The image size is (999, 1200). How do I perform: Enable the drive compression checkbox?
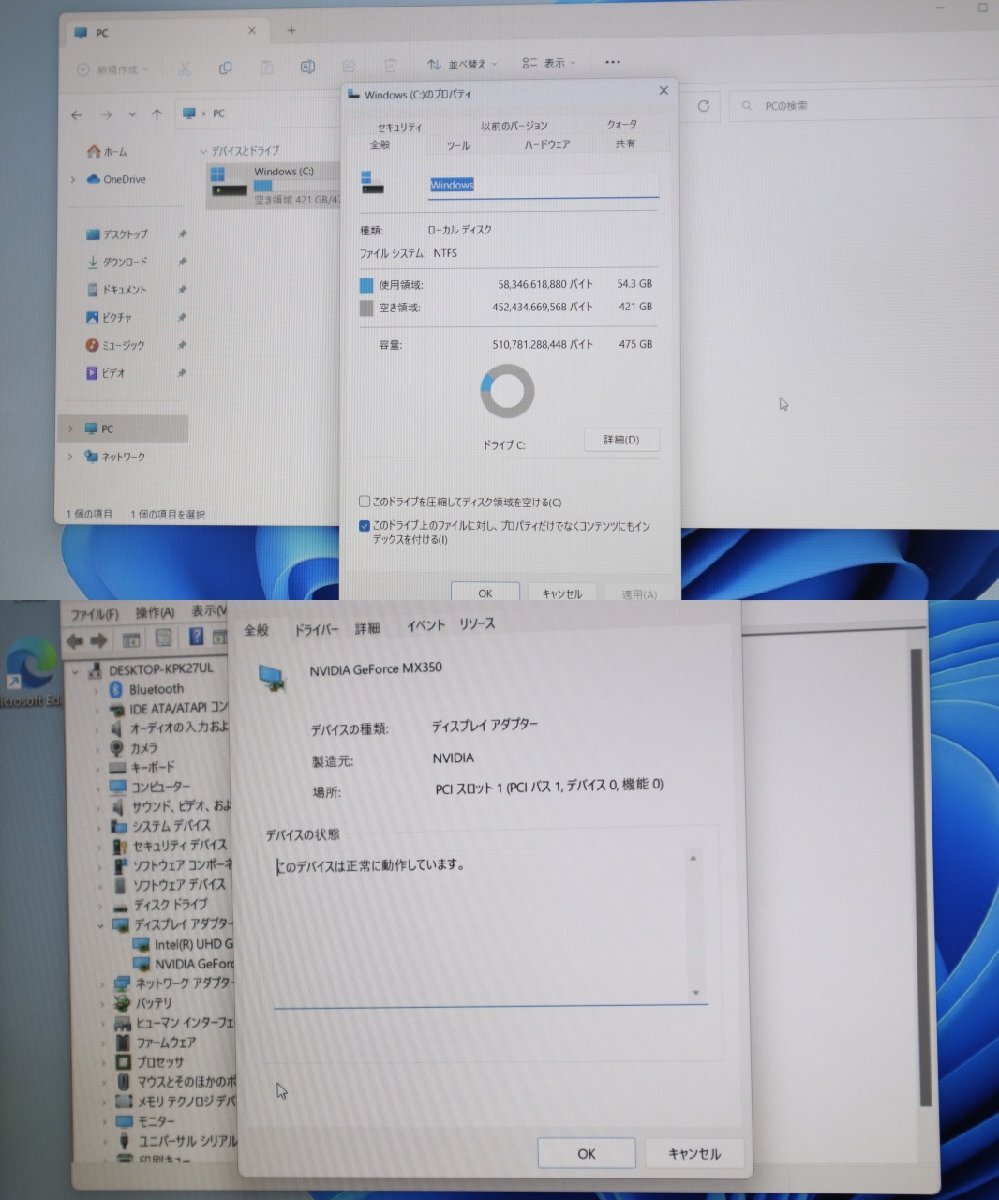[364, 501]
